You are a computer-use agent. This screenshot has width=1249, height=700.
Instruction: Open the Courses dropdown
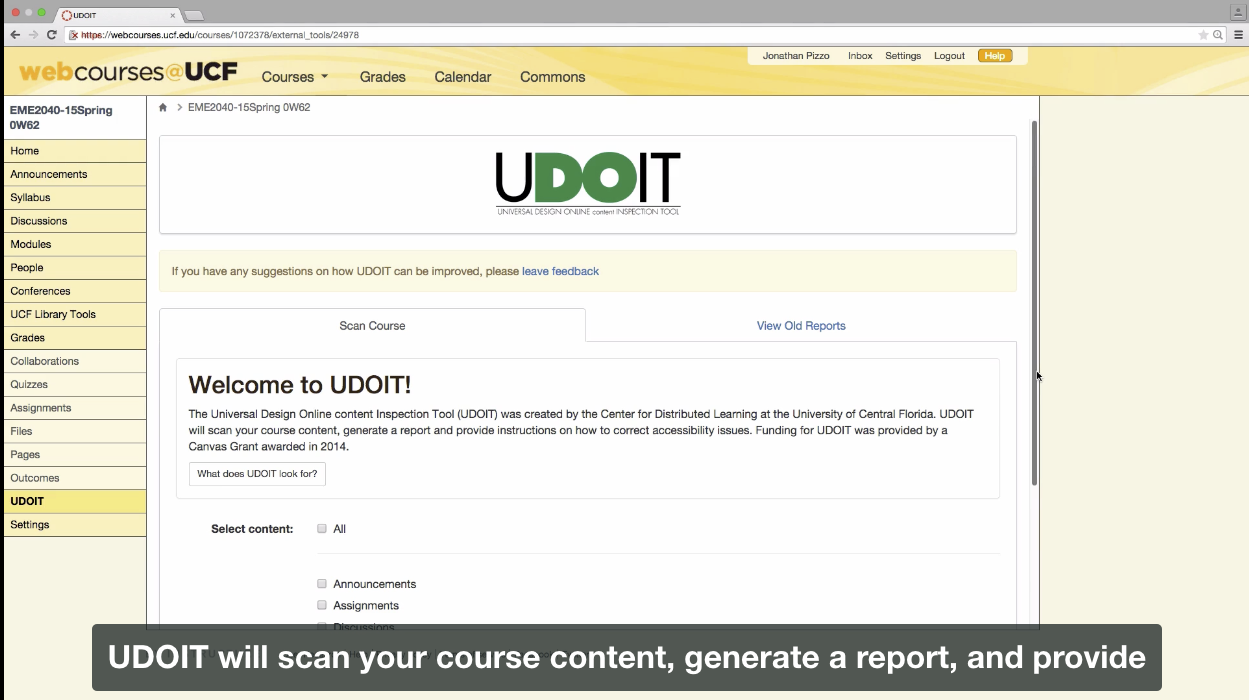[x=294, y=76]
